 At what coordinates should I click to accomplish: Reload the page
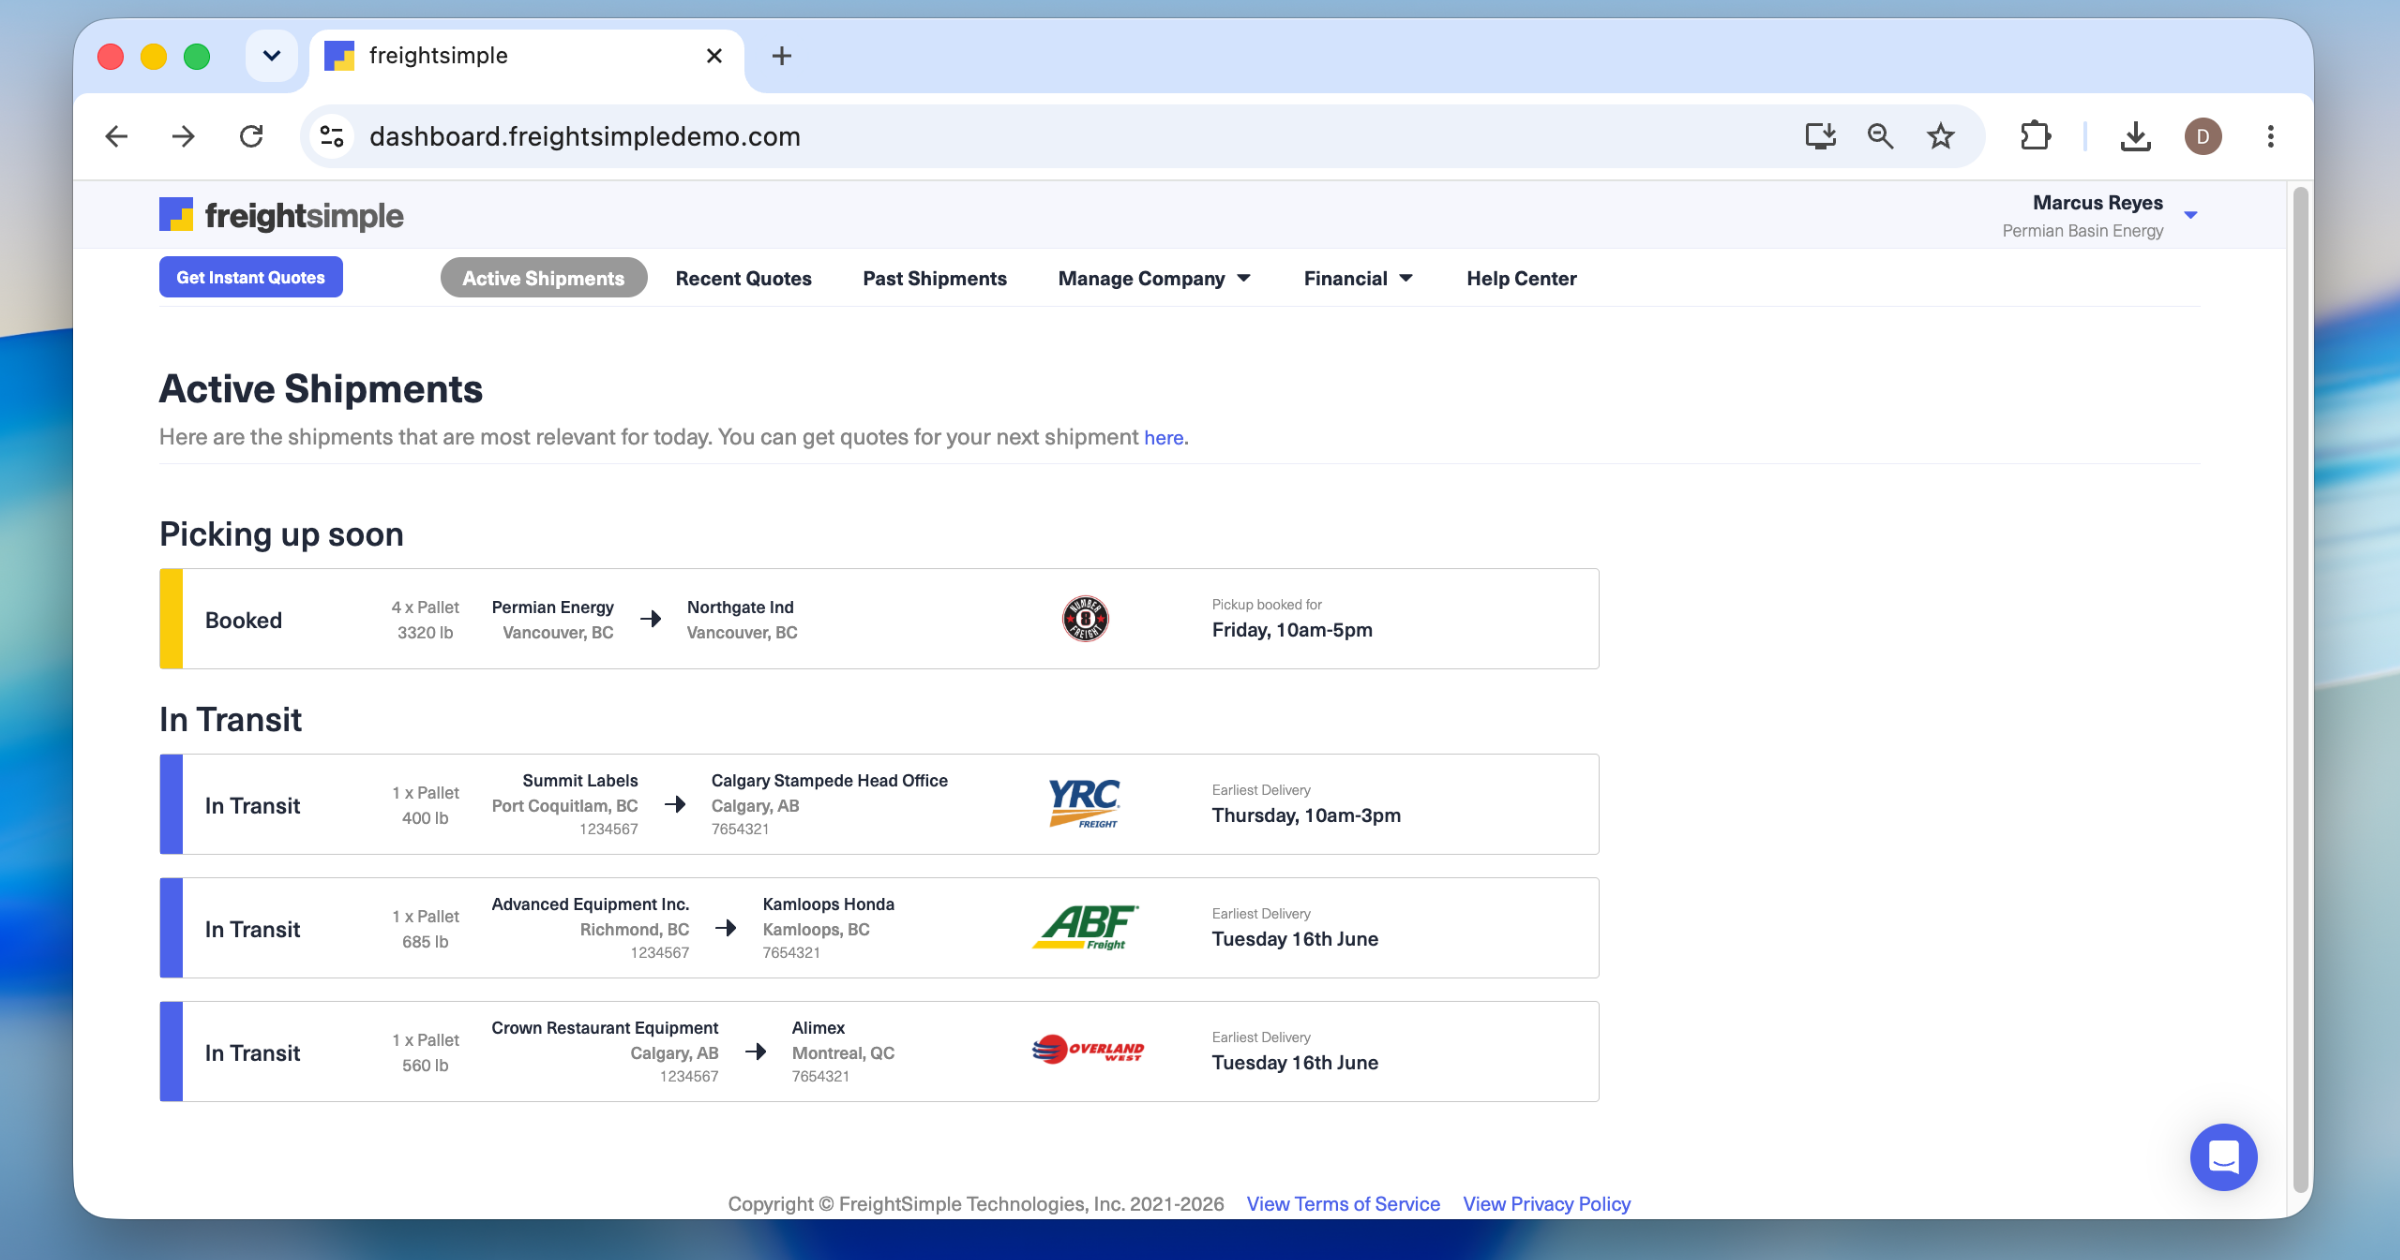251,136
